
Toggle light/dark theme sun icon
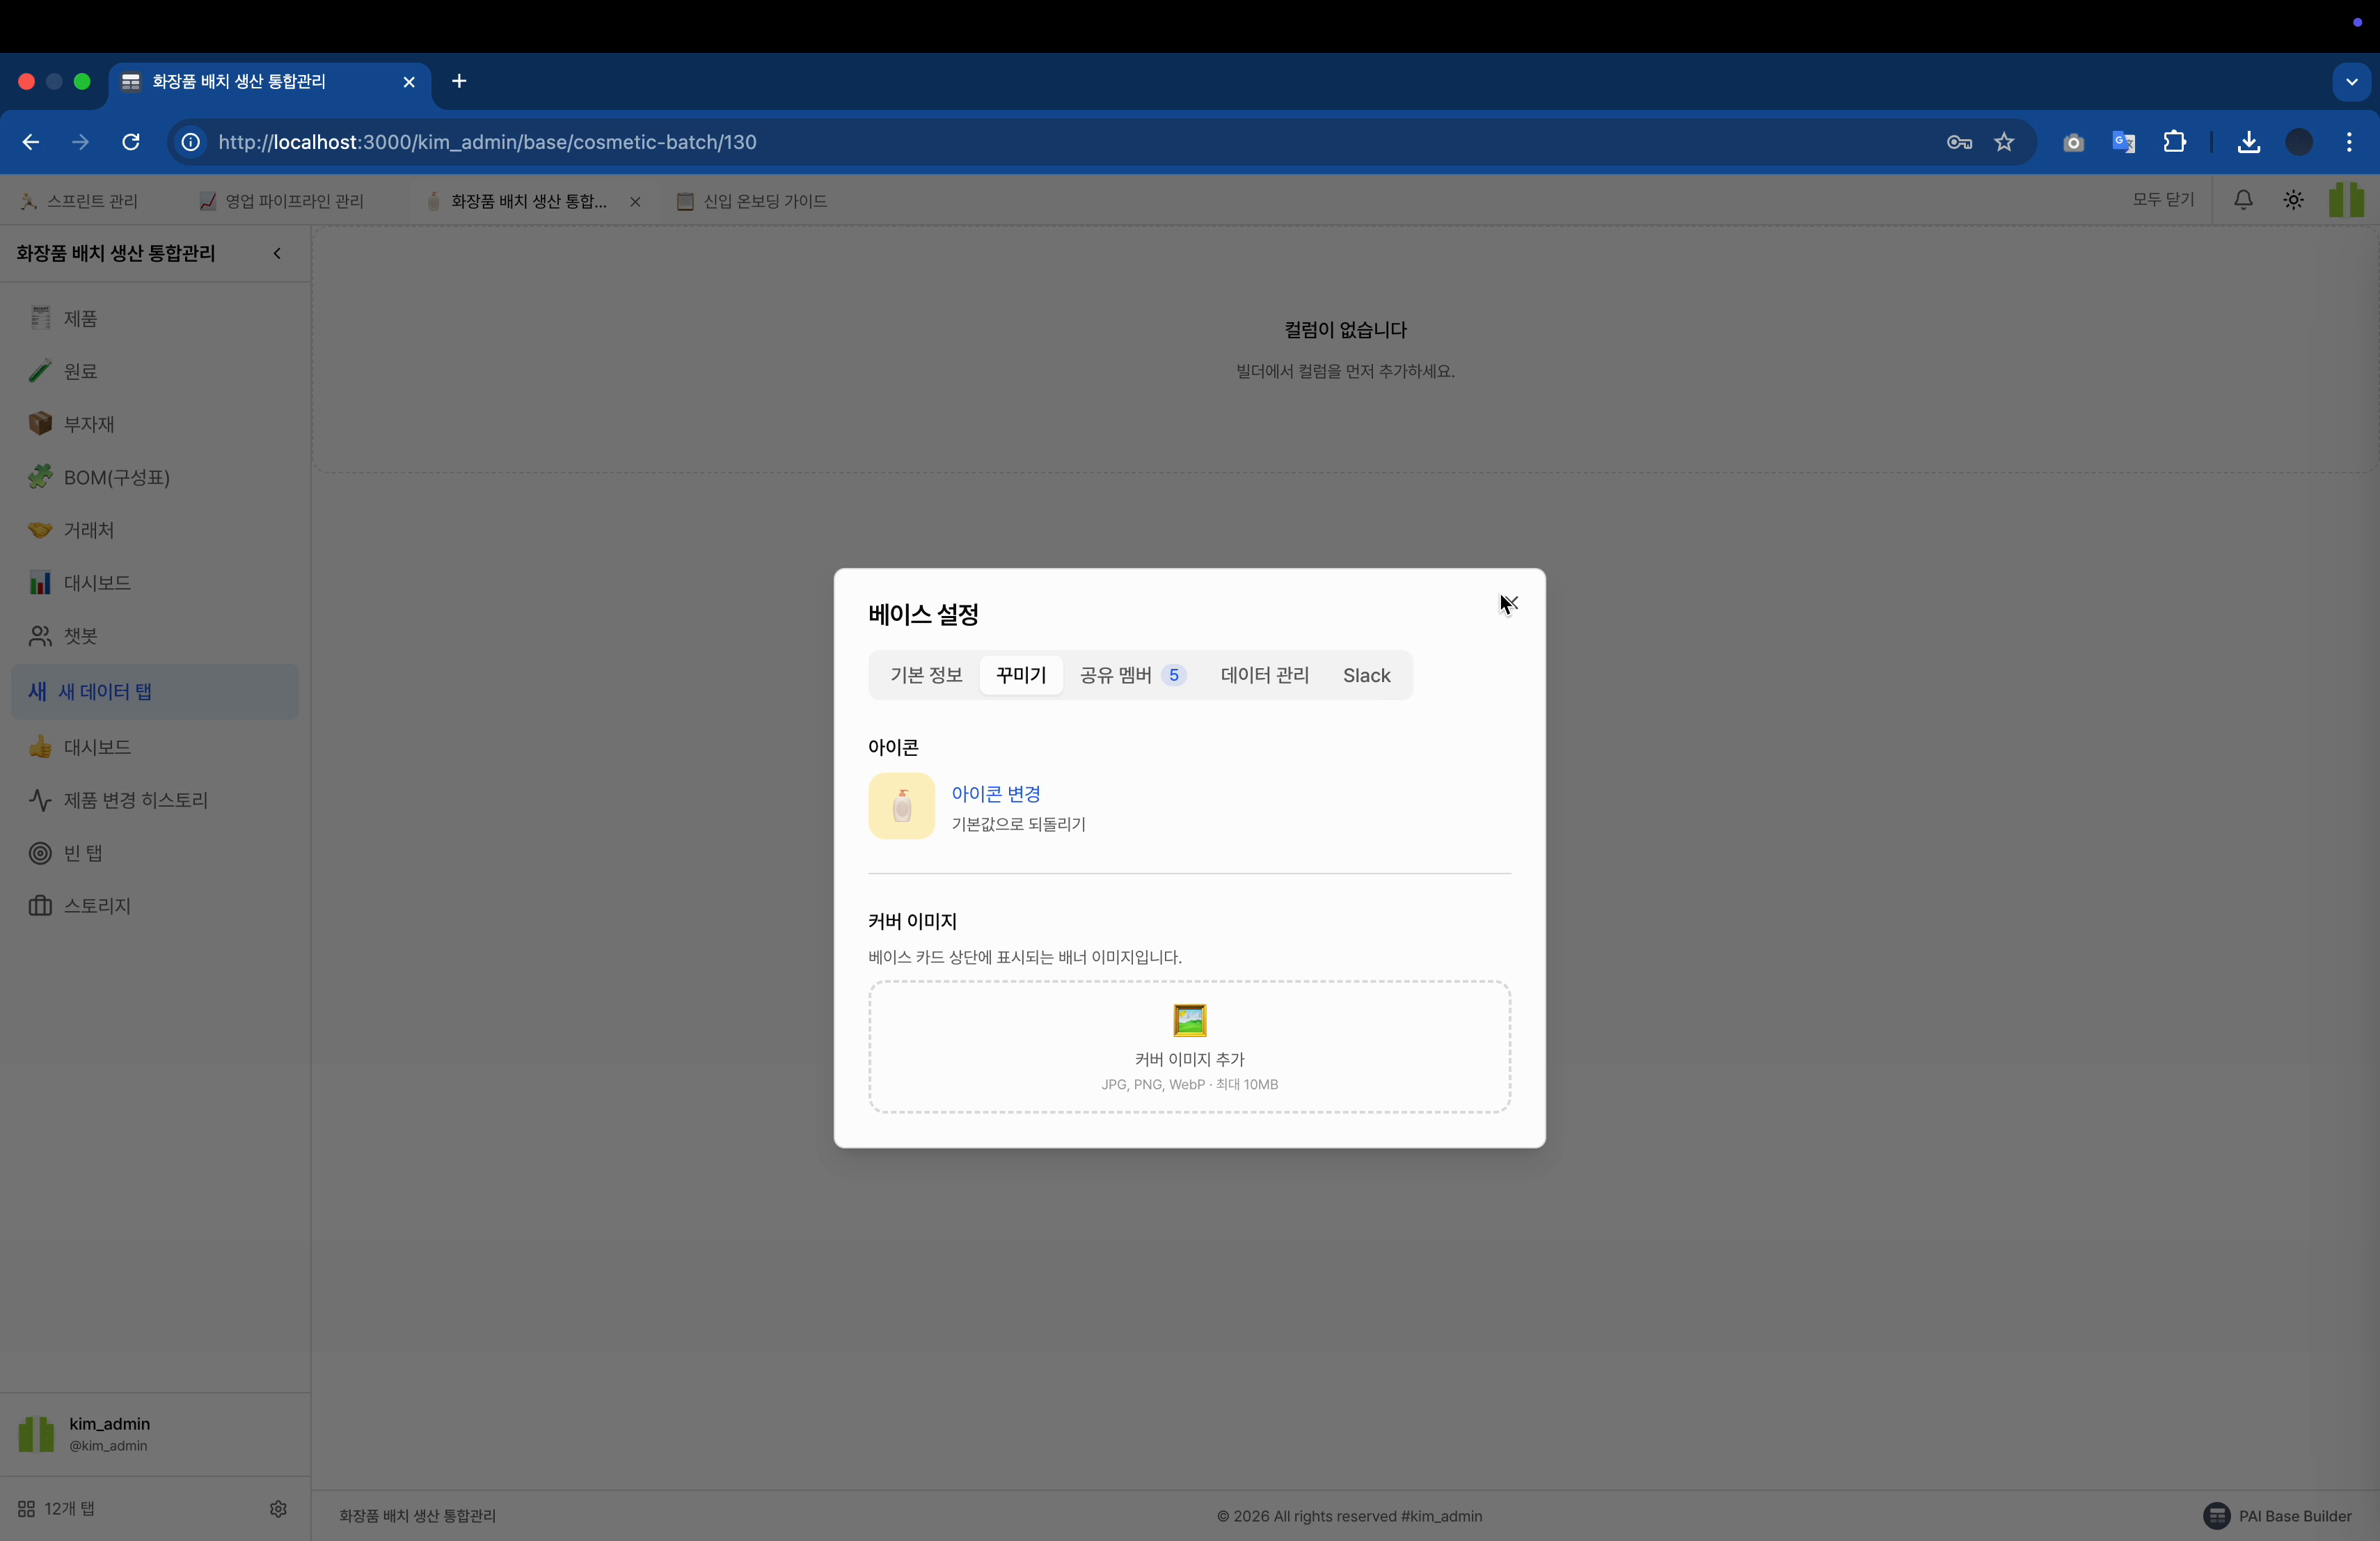point(2293,201)
